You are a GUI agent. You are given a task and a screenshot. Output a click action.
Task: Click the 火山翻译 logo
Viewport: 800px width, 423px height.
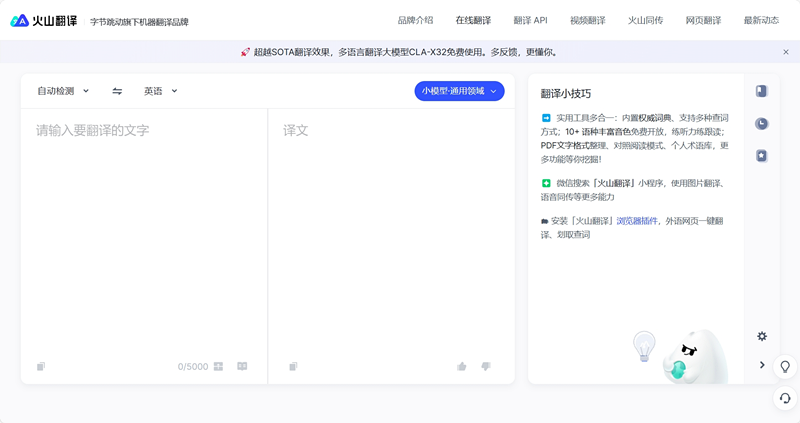(x=44, y=21)
